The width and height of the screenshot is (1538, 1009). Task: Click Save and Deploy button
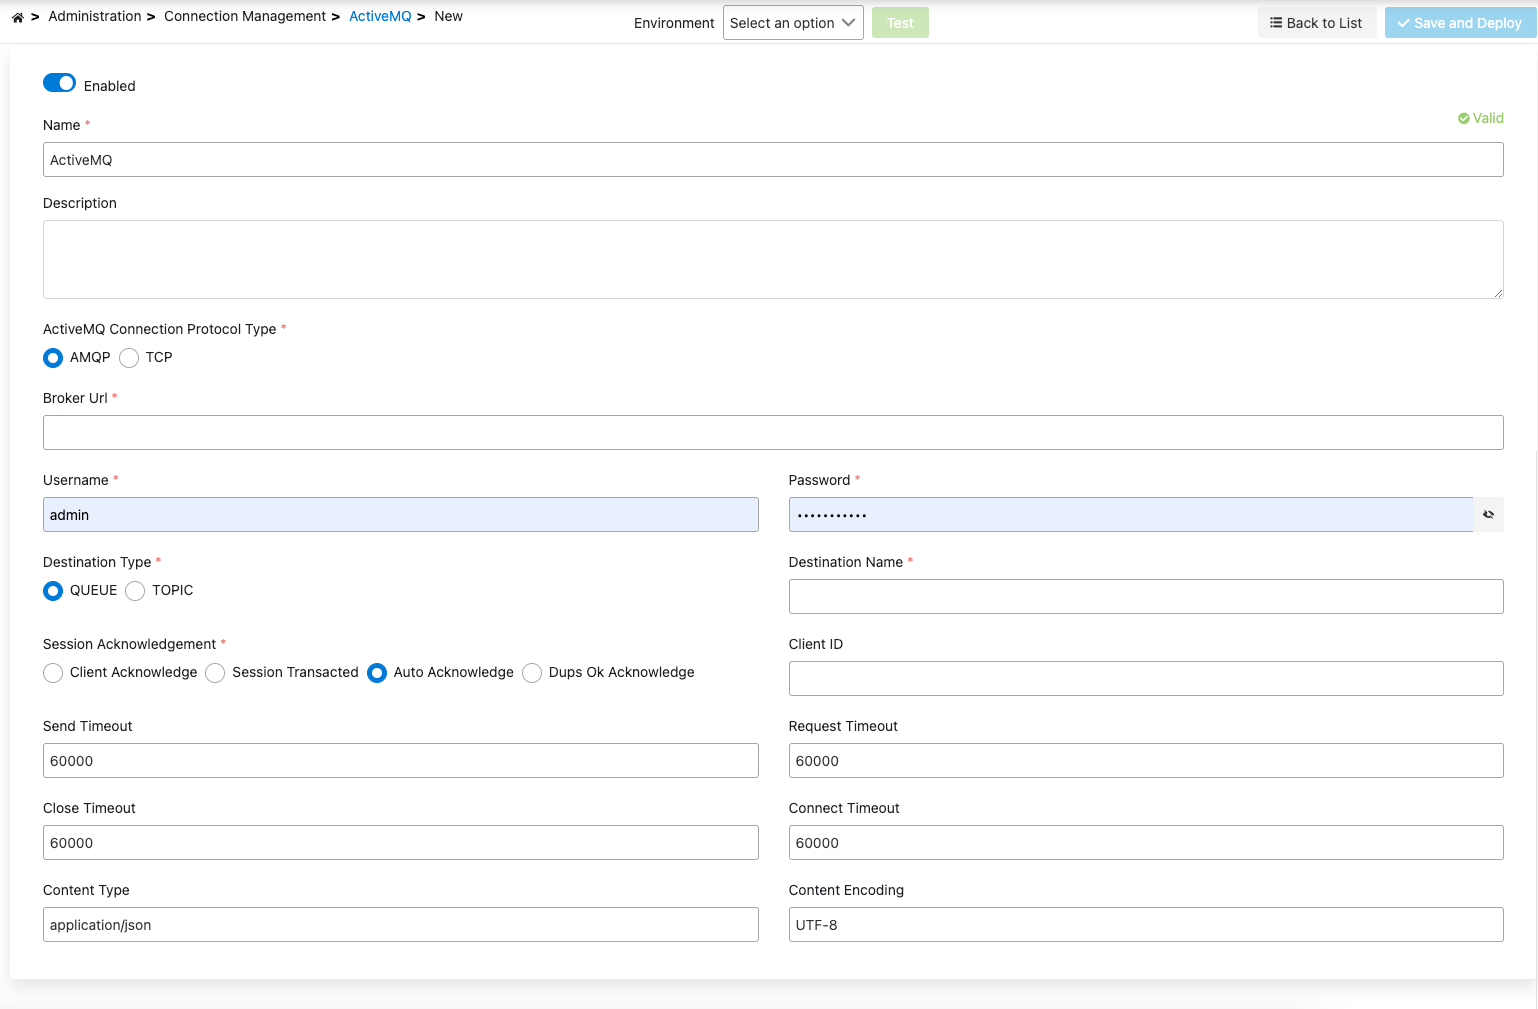1459,23
